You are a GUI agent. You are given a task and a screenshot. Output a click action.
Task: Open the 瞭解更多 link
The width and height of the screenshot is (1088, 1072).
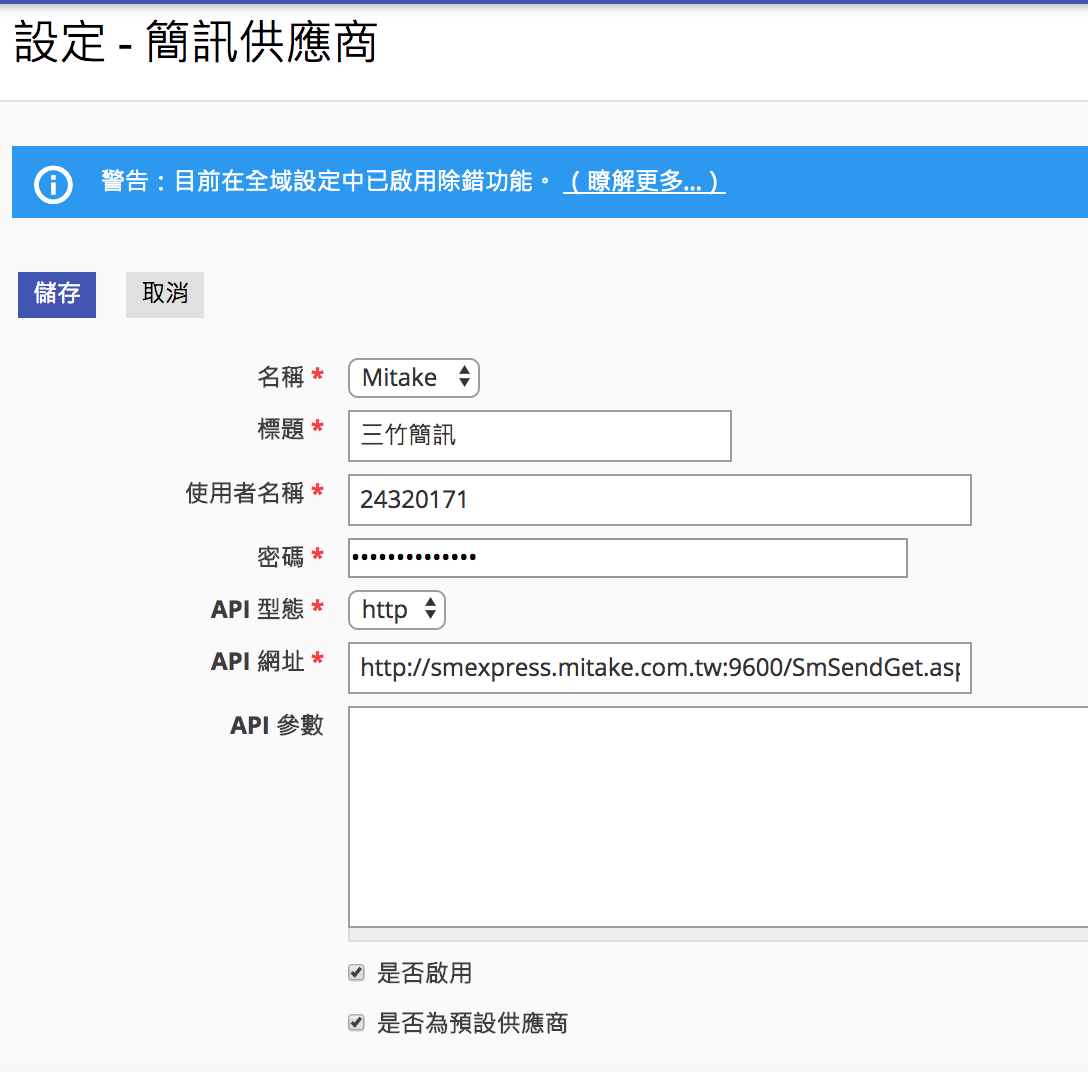coord(643,182)
